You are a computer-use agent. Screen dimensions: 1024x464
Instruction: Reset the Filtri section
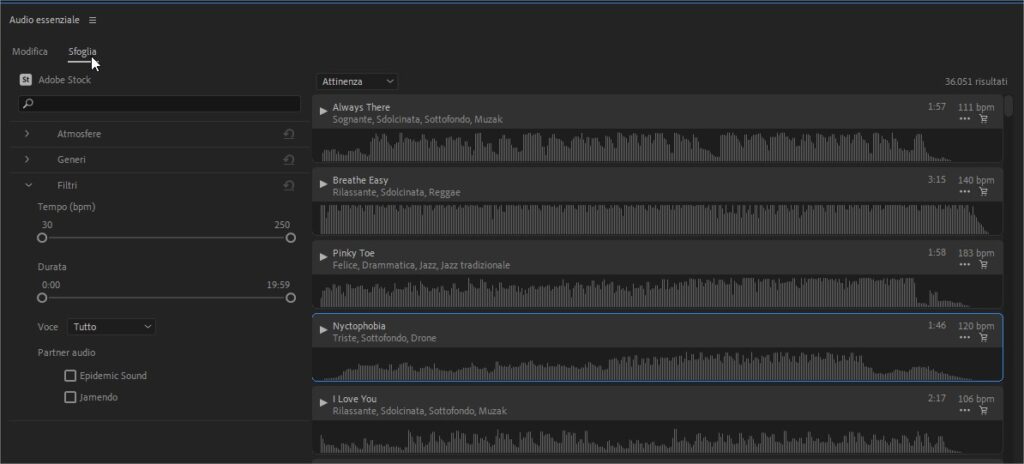[x=289, y=186]
